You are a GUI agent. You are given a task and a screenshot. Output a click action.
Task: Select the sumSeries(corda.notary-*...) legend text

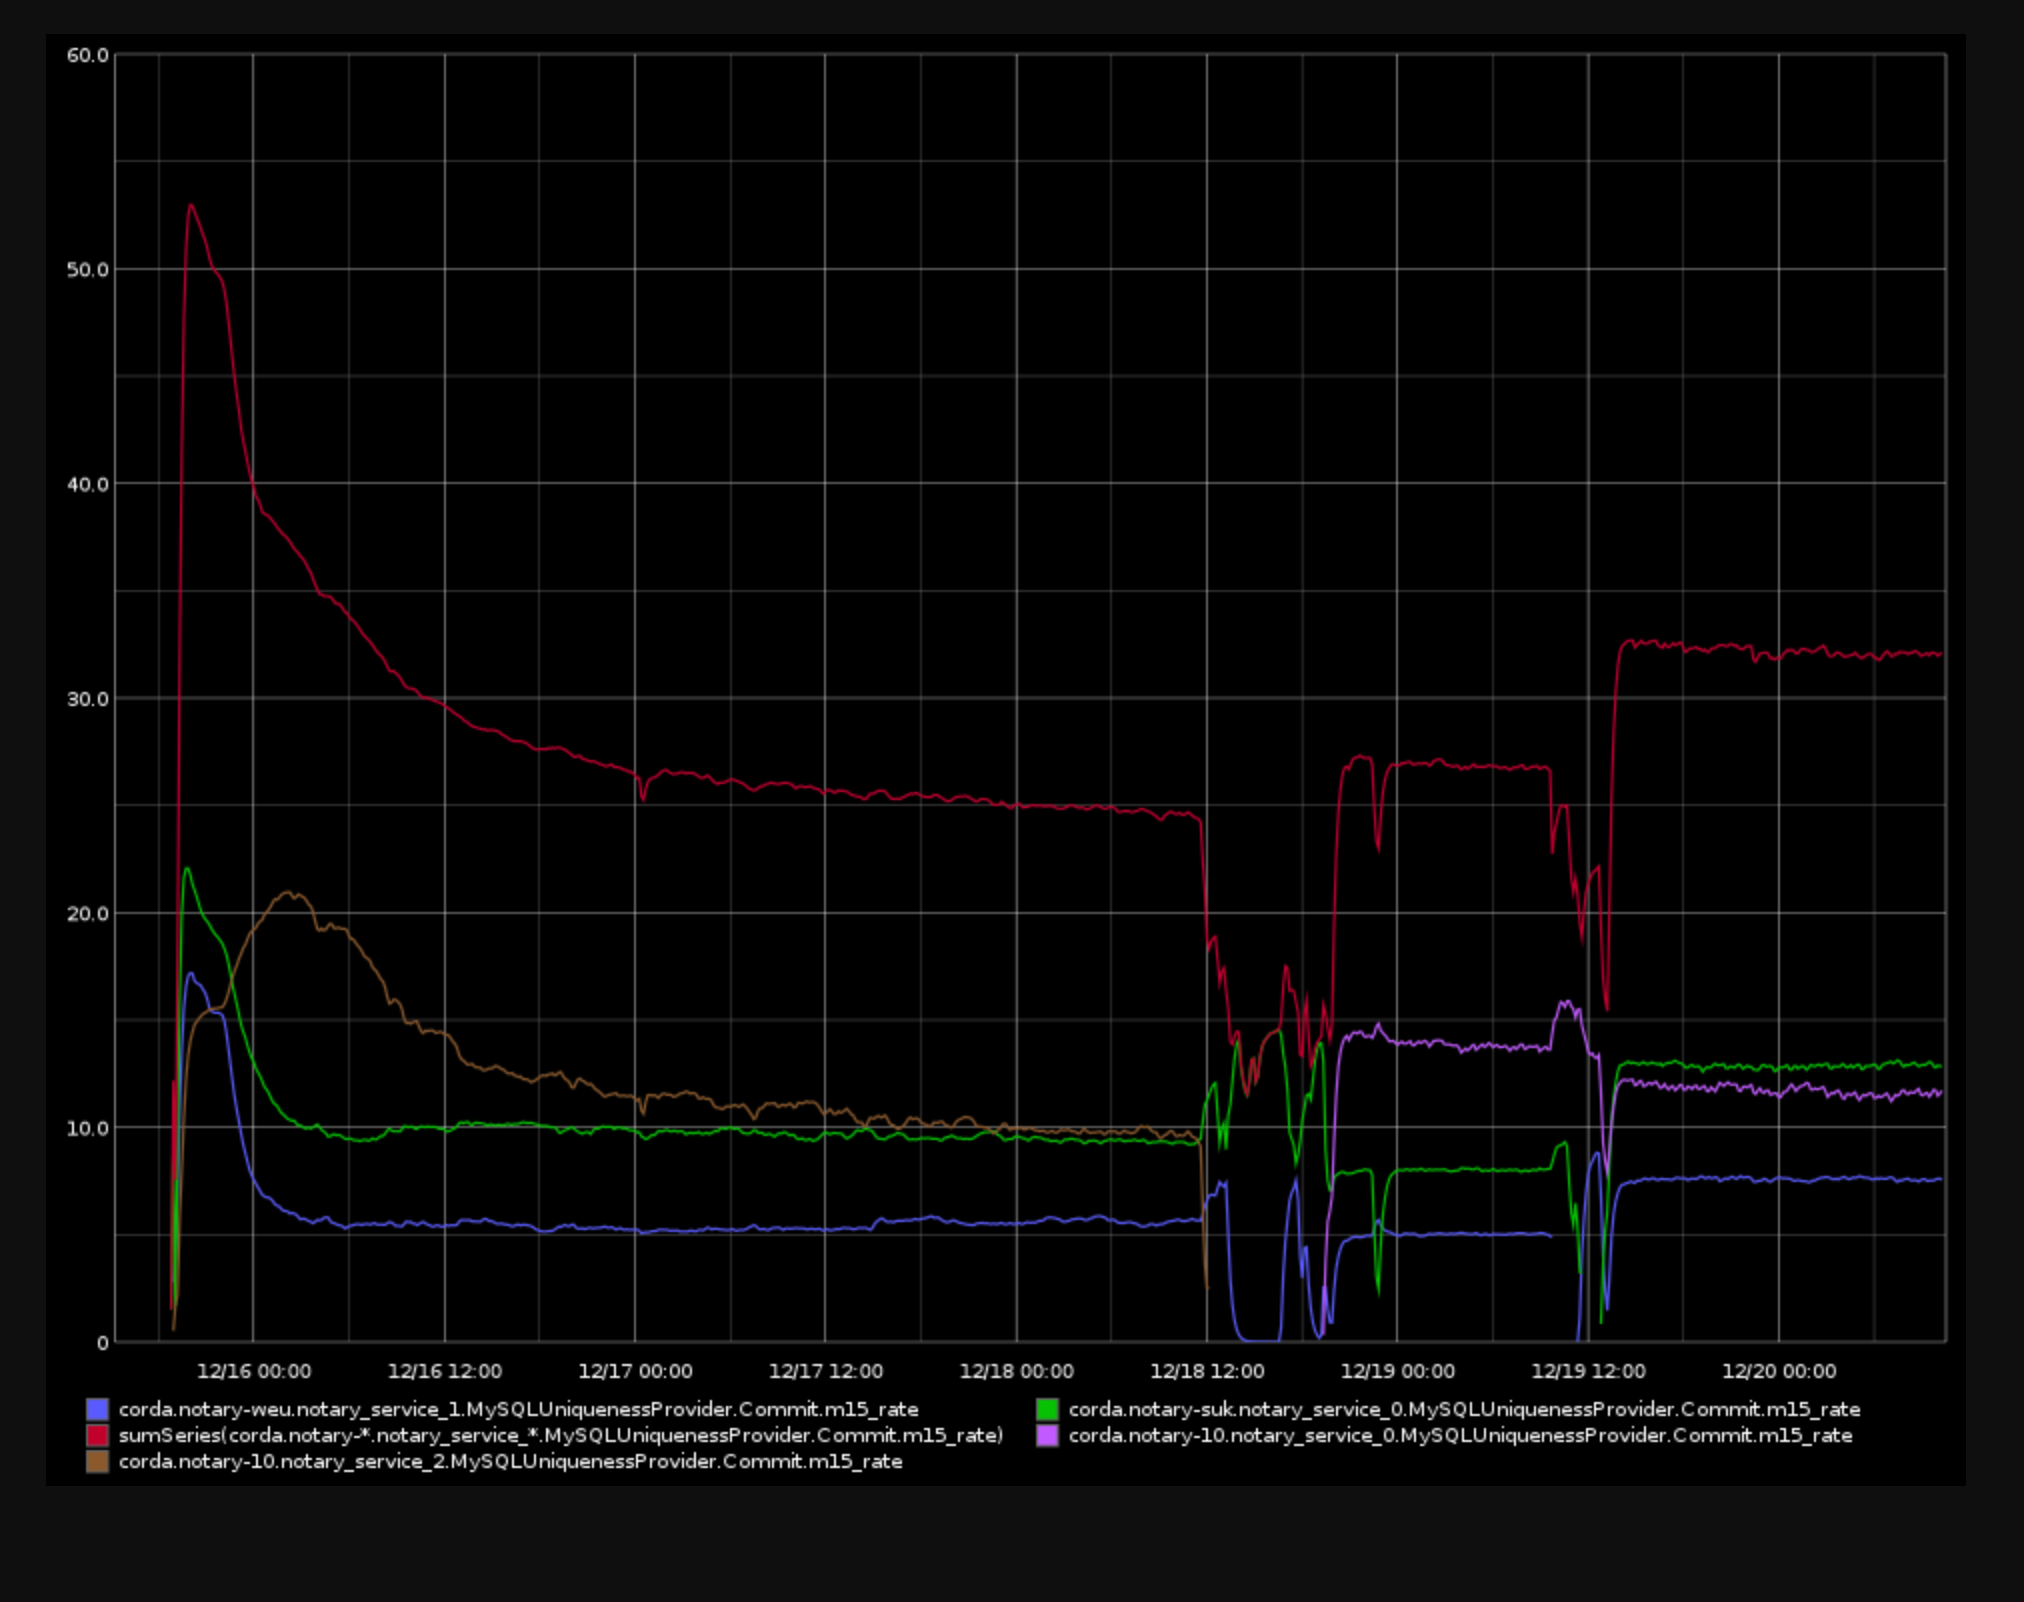point(561,1435)
